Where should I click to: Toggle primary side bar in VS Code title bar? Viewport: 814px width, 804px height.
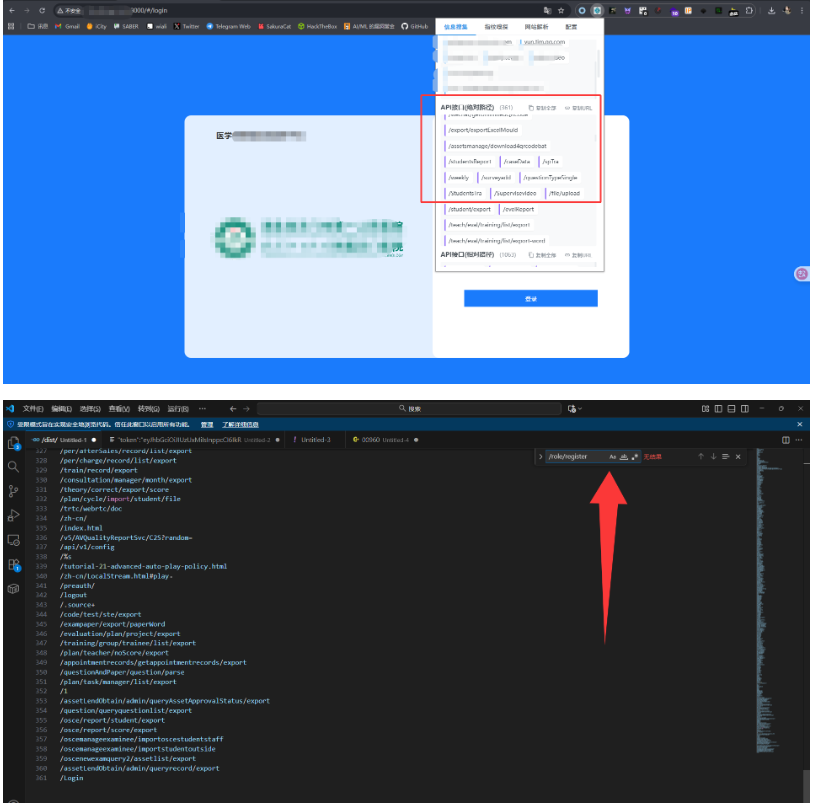pyautogui.click(x=718, y=409)
